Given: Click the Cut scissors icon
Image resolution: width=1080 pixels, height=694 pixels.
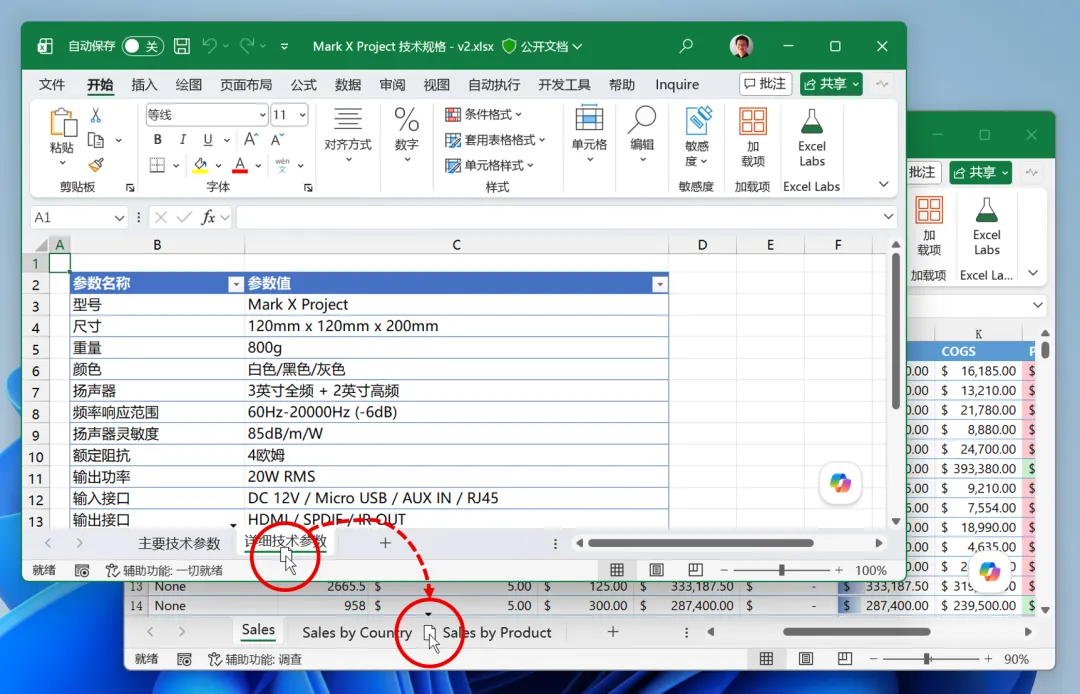Looking at the screenshot, I should pyautogui.click(x=96, y=115).
